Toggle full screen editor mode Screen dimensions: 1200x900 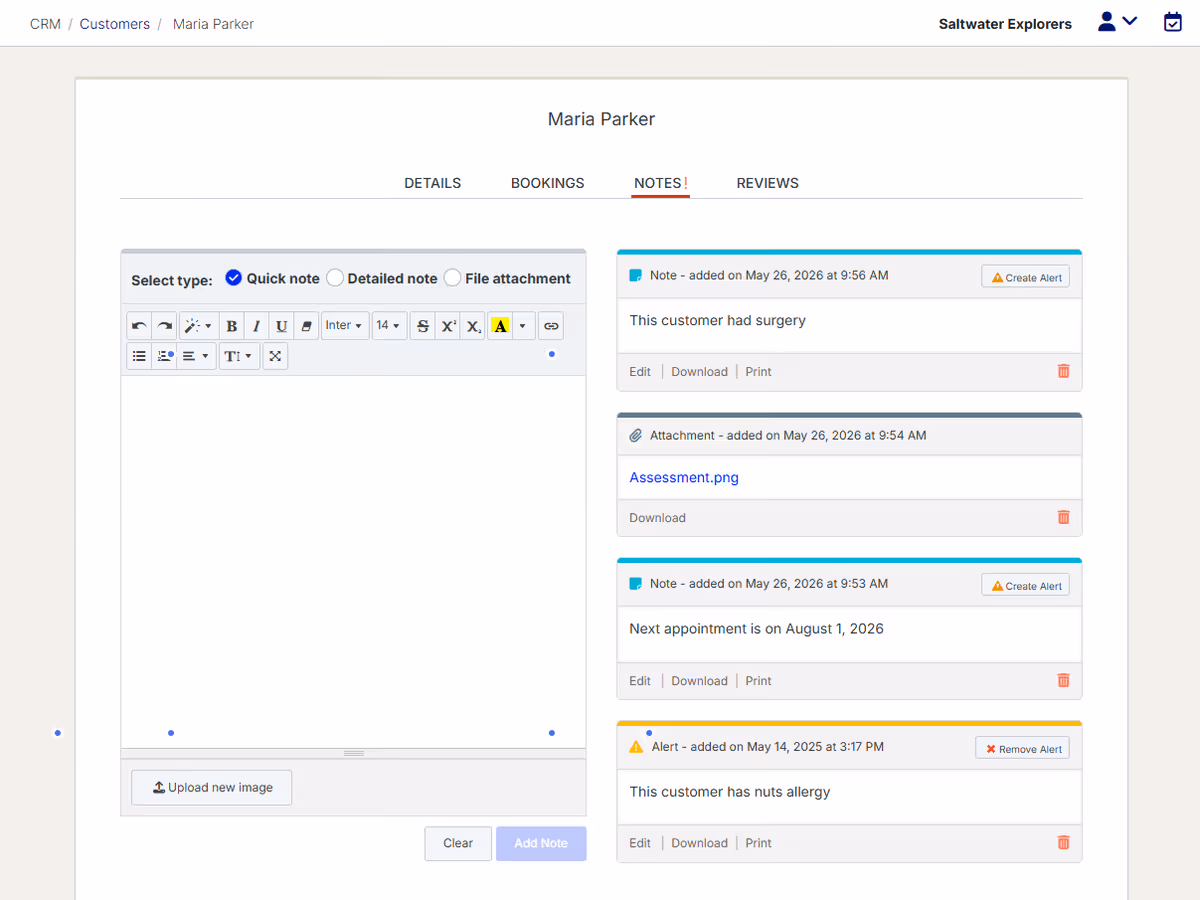point(275,356)
